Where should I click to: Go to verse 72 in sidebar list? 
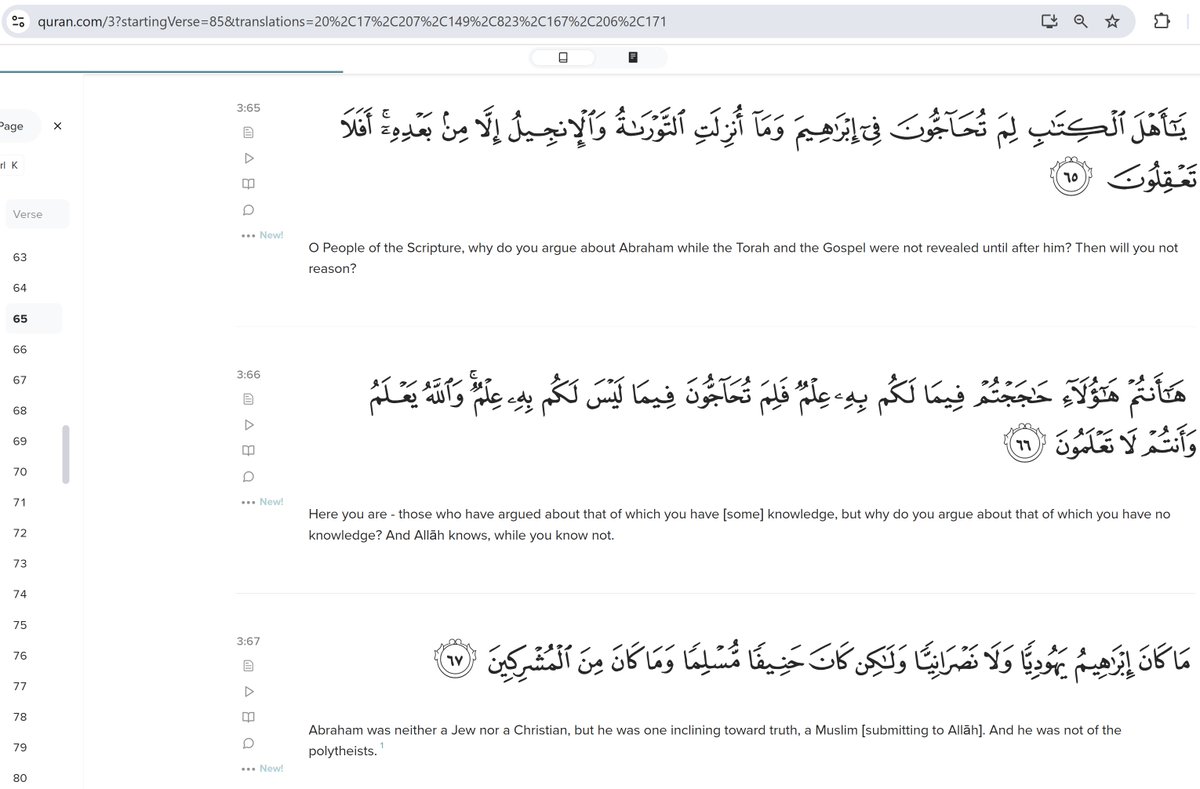tap(21, 533)
